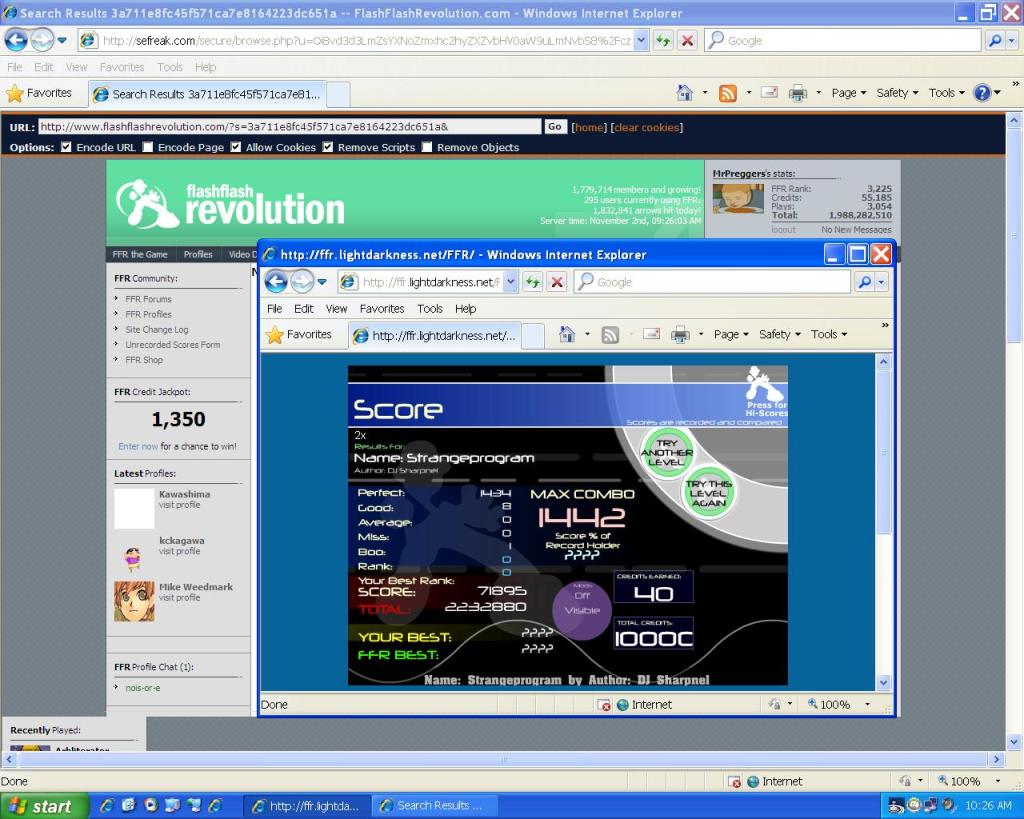Viewport: 1024px width, 819px height.
Task: Click Google search box in popup window
Action: [x=713, y=282]
